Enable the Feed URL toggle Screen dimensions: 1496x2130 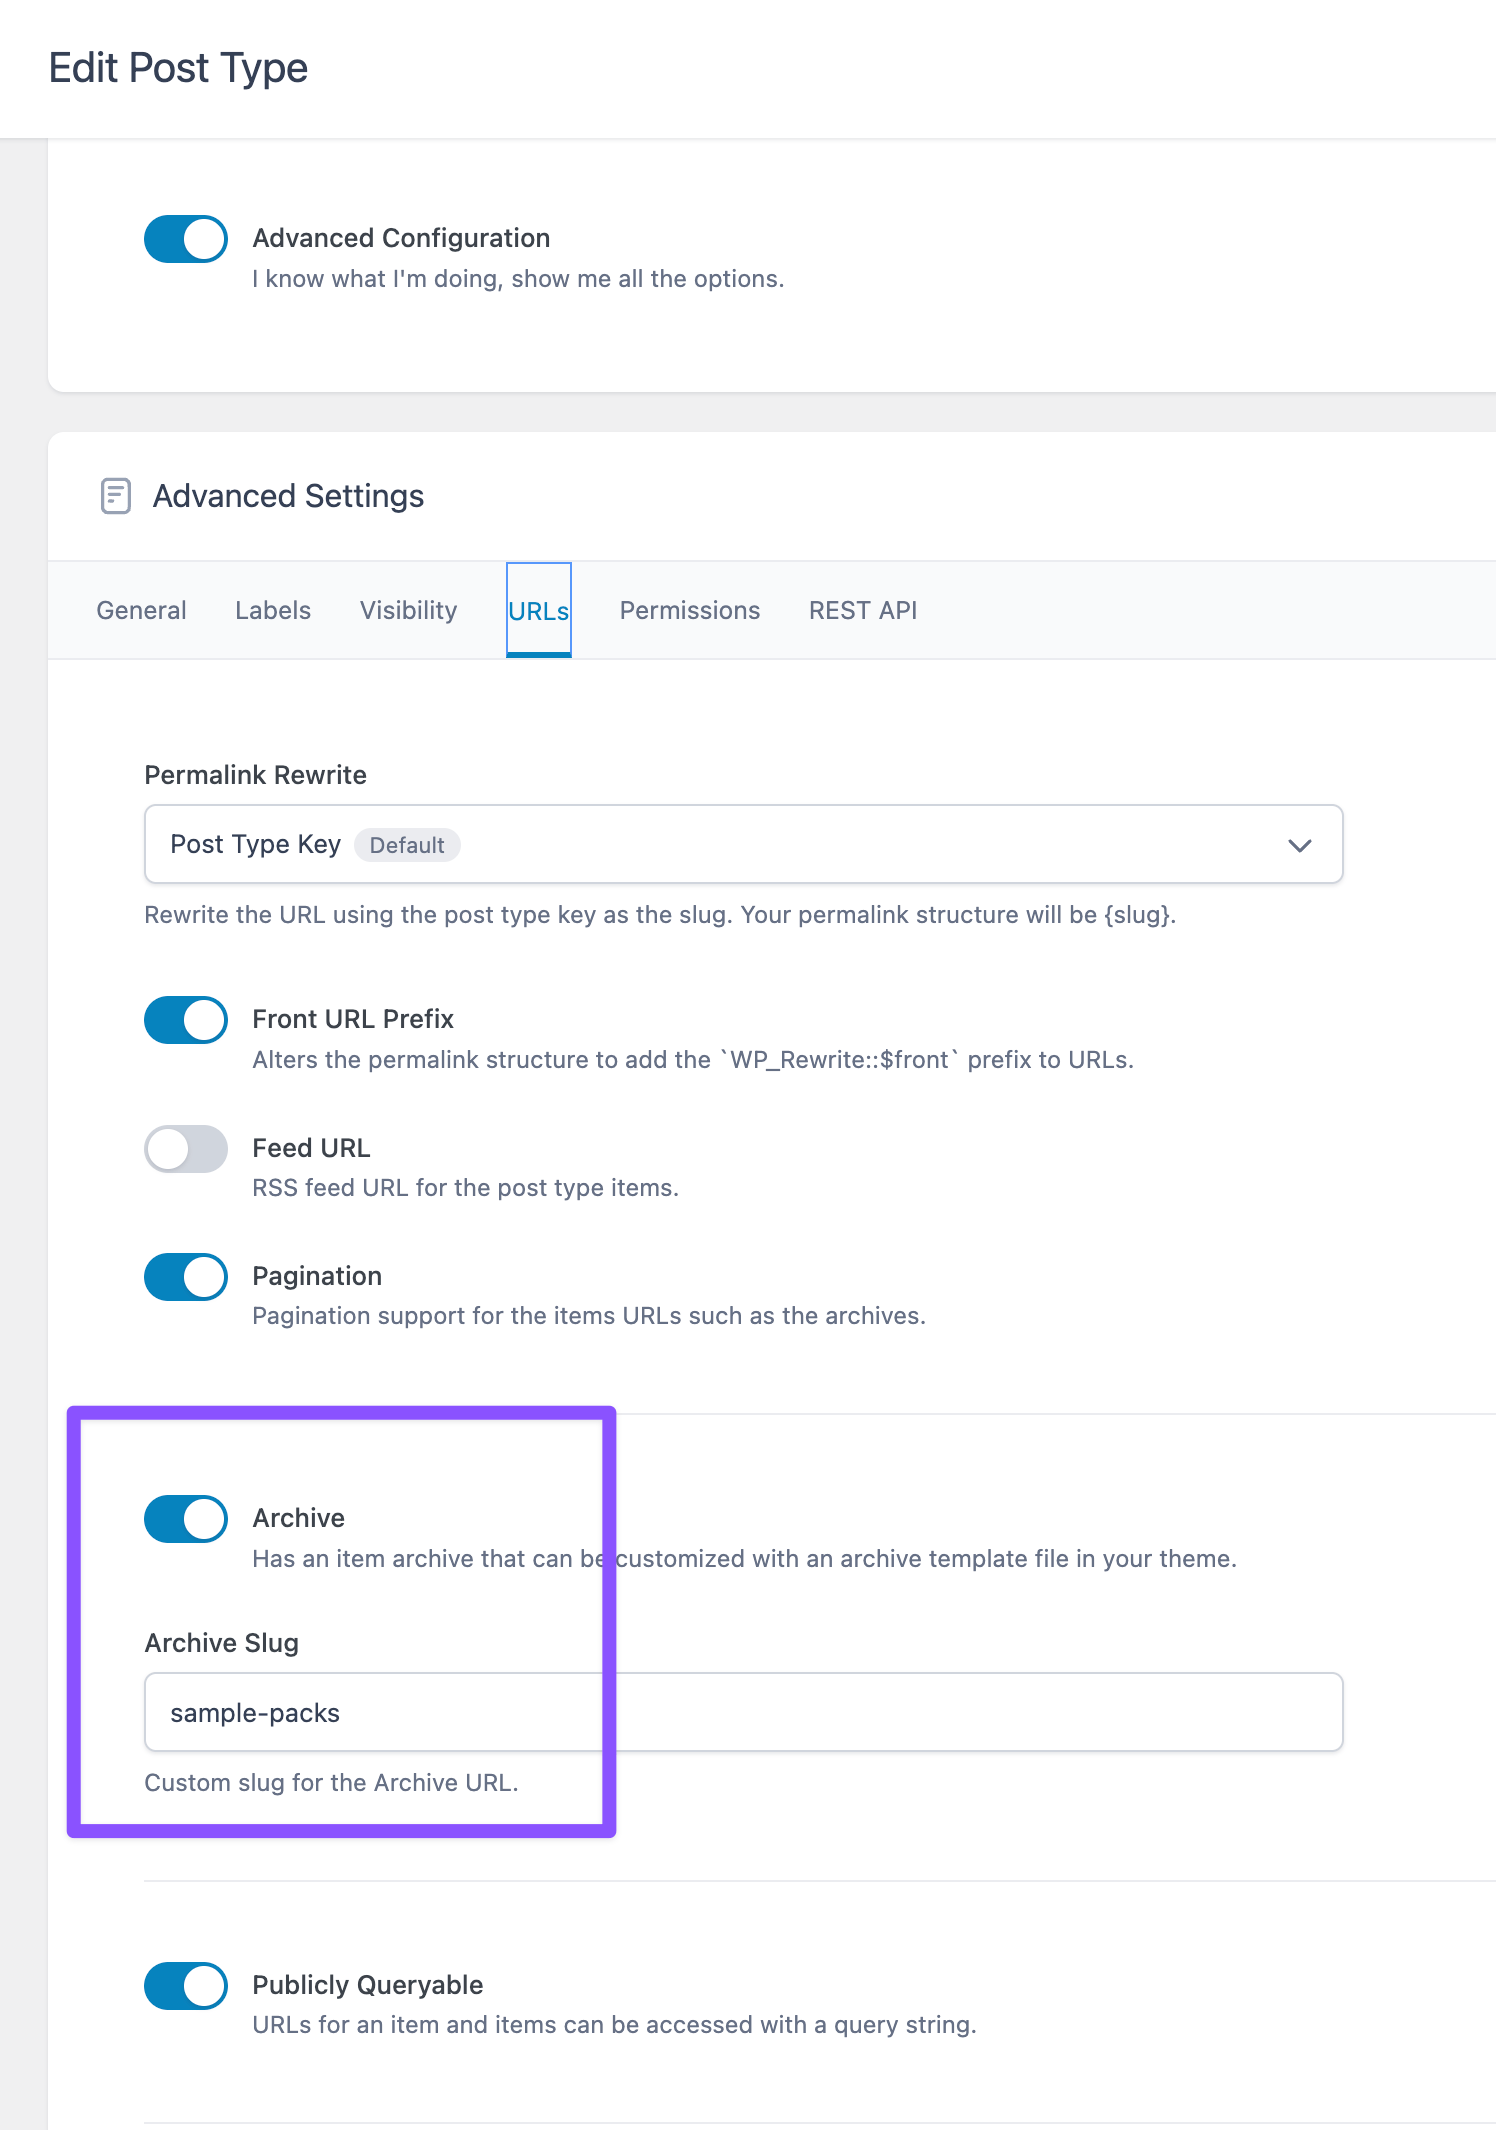click(186, 1149)
